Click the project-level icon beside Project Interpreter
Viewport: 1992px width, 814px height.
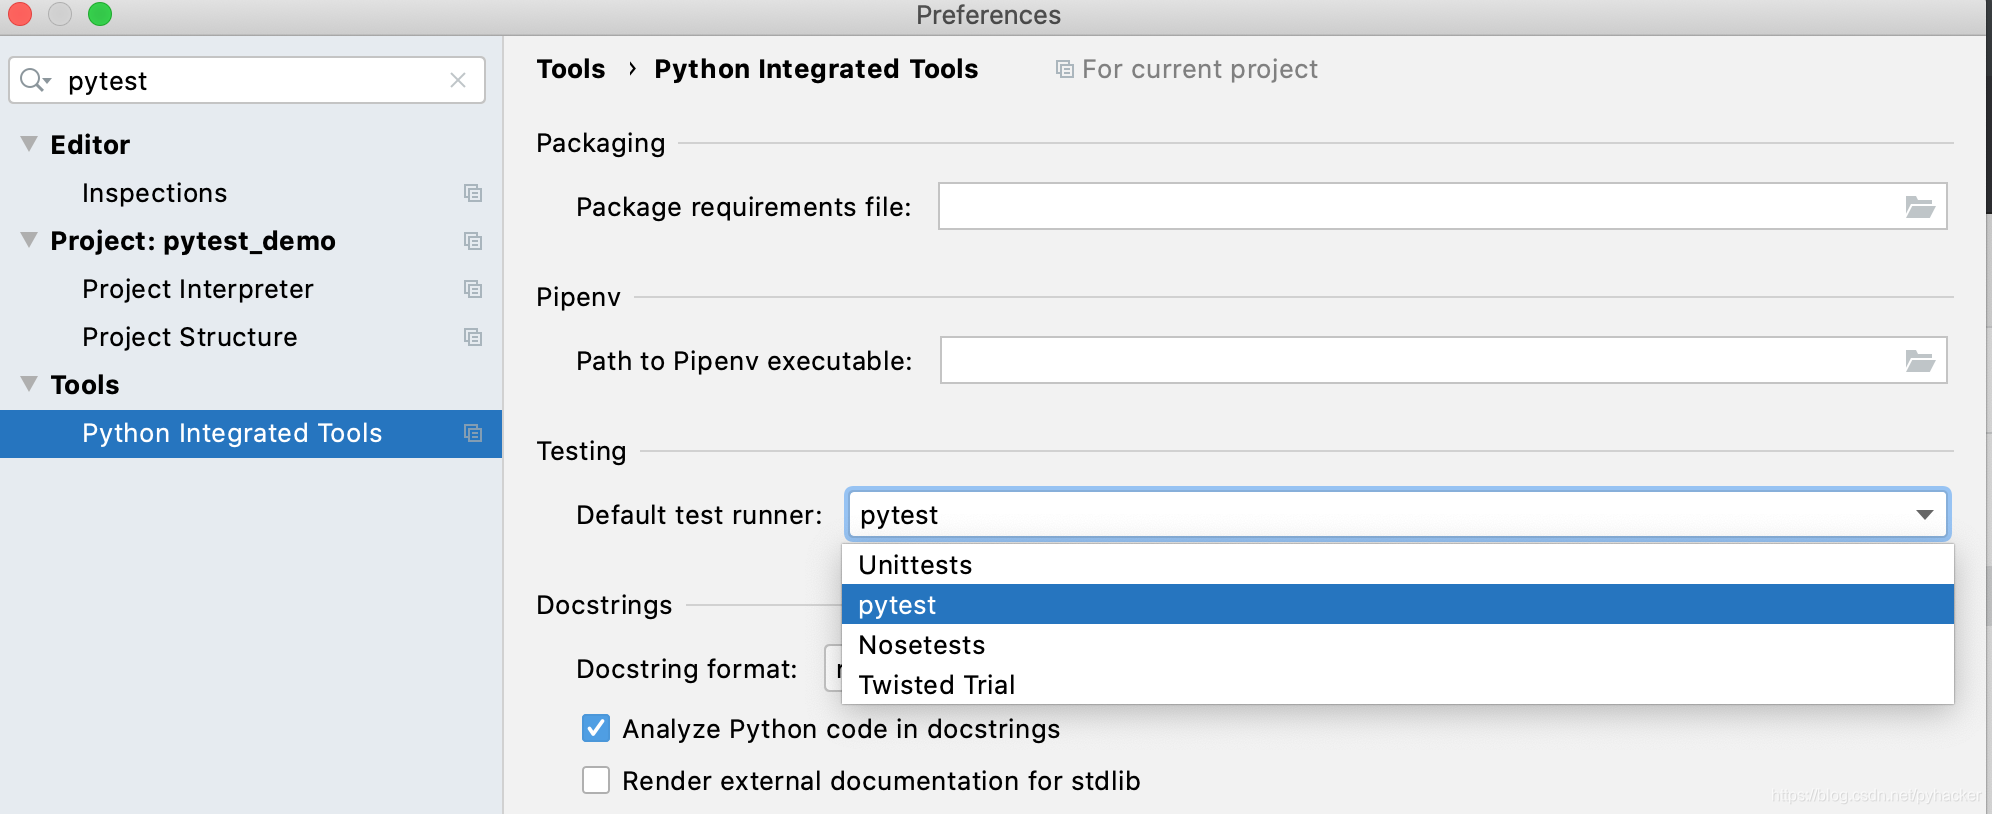[473, 289]
